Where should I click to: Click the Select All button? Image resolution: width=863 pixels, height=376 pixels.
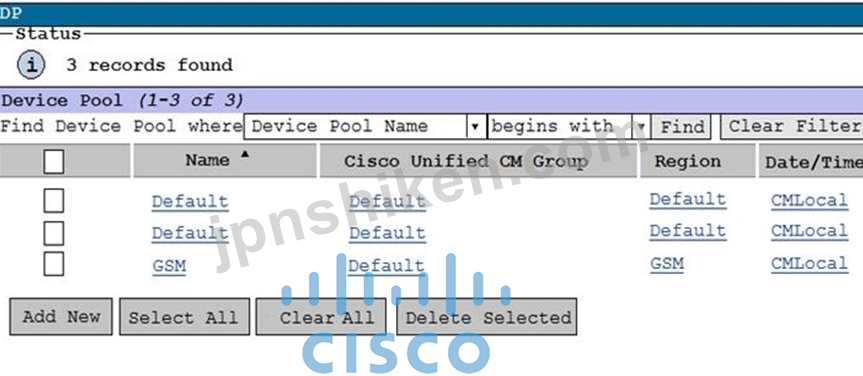tap(184, 317)
